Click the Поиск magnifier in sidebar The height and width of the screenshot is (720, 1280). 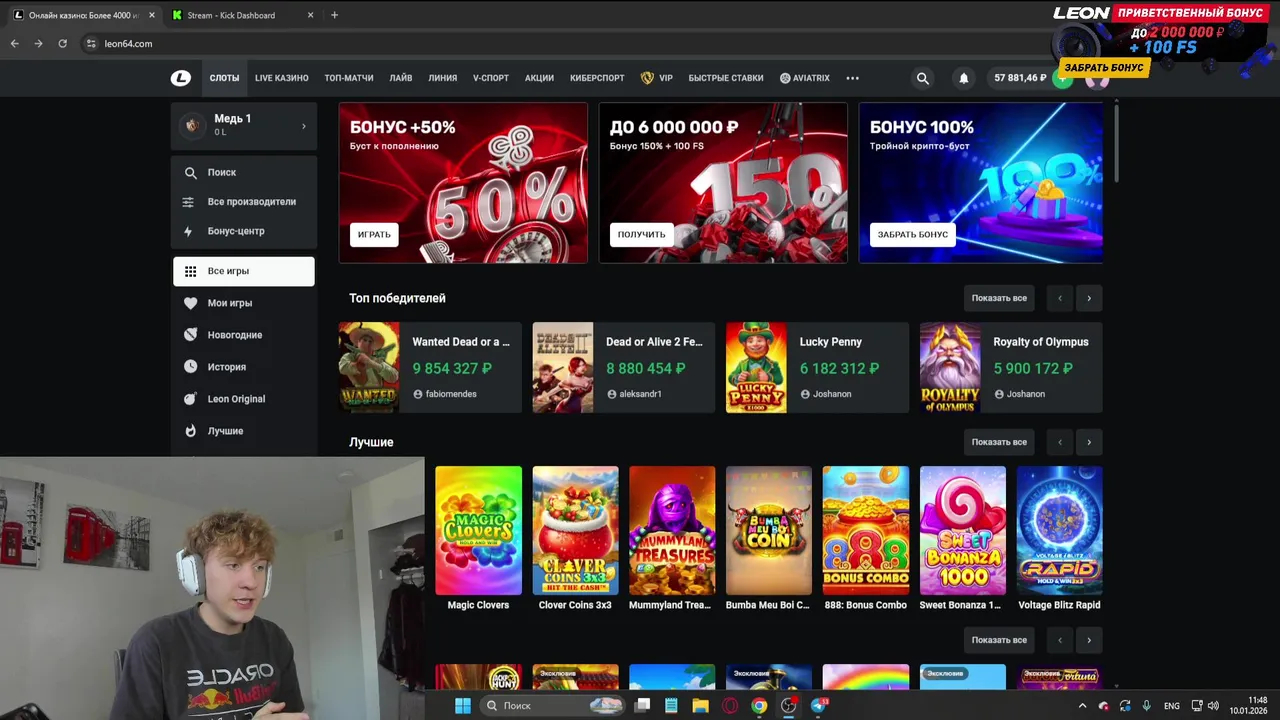pos(190,173)
